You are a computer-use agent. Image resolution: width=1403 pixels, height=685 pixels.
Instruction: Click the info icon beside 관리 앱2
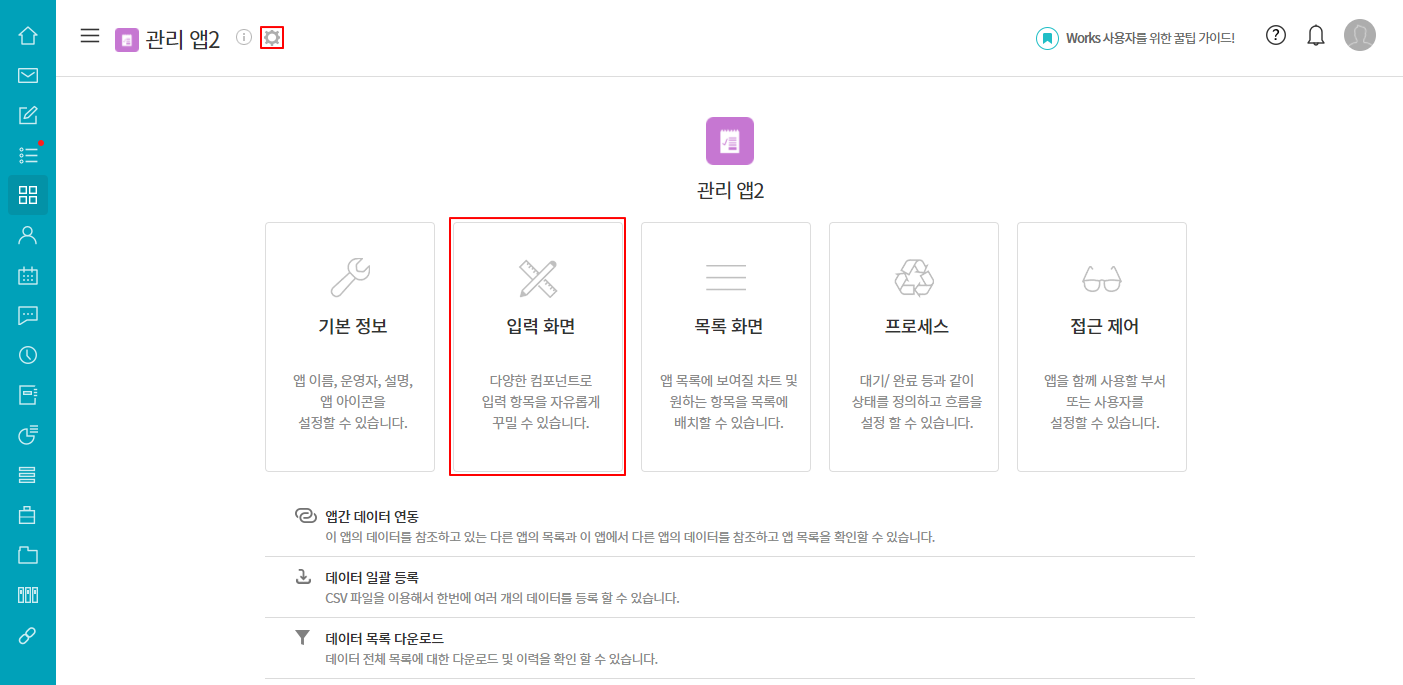pos(244,38)
